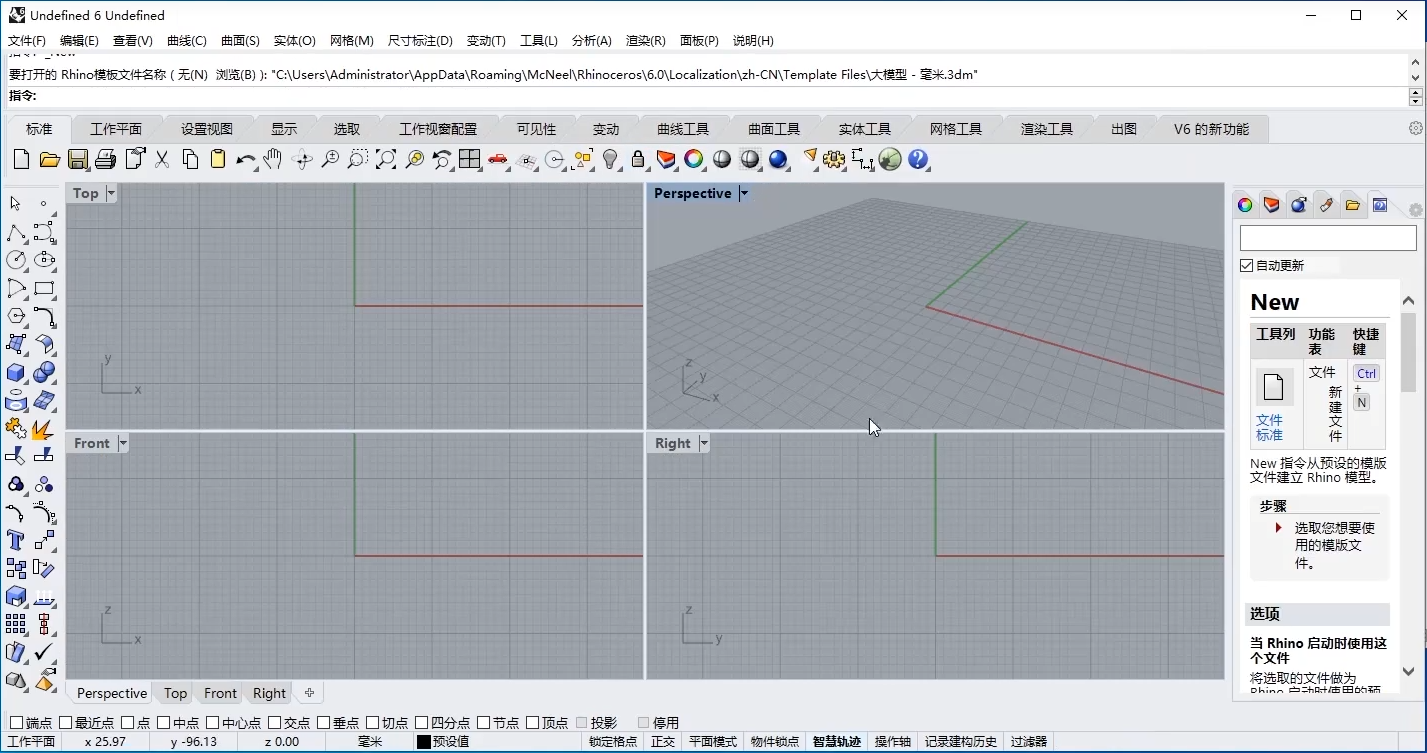Enable the 端点 osnap checkbox

16,723
